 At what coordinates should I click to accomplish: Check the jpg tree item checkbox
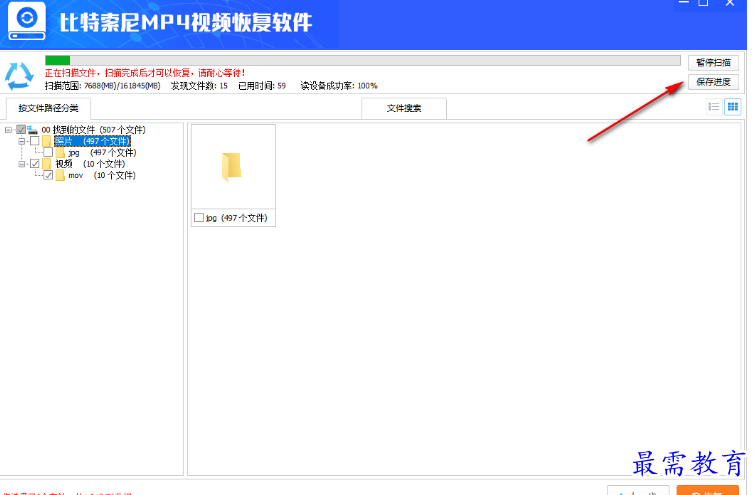point(48,152)
